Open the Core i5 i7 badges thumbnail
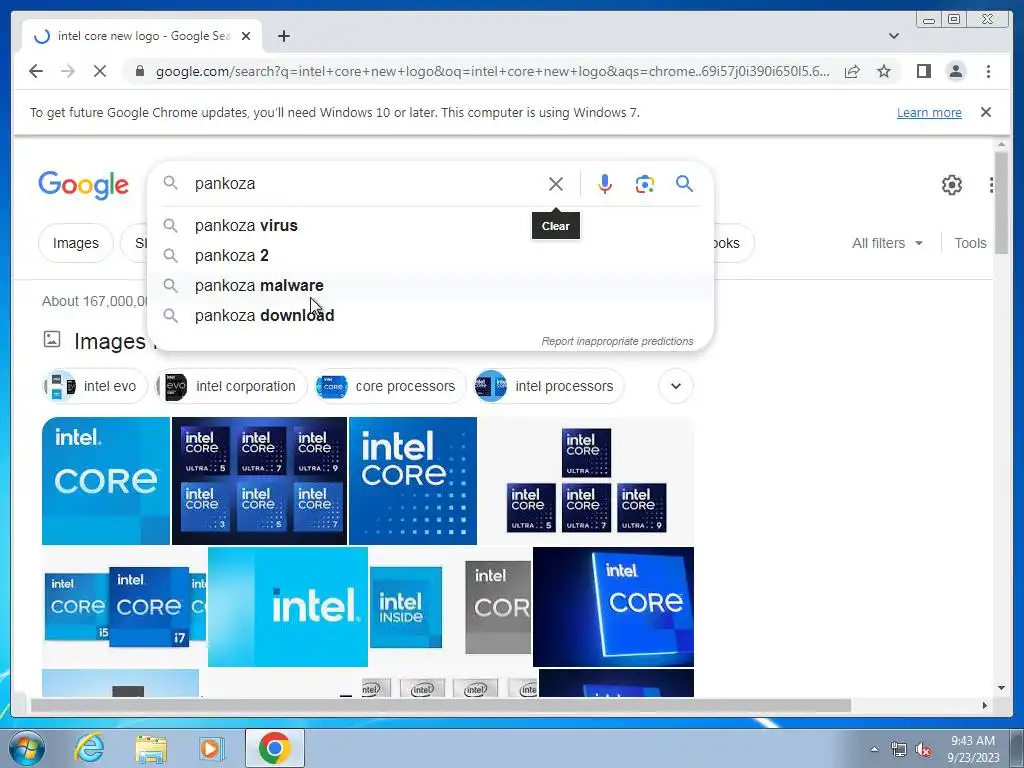 click(124, 607)
